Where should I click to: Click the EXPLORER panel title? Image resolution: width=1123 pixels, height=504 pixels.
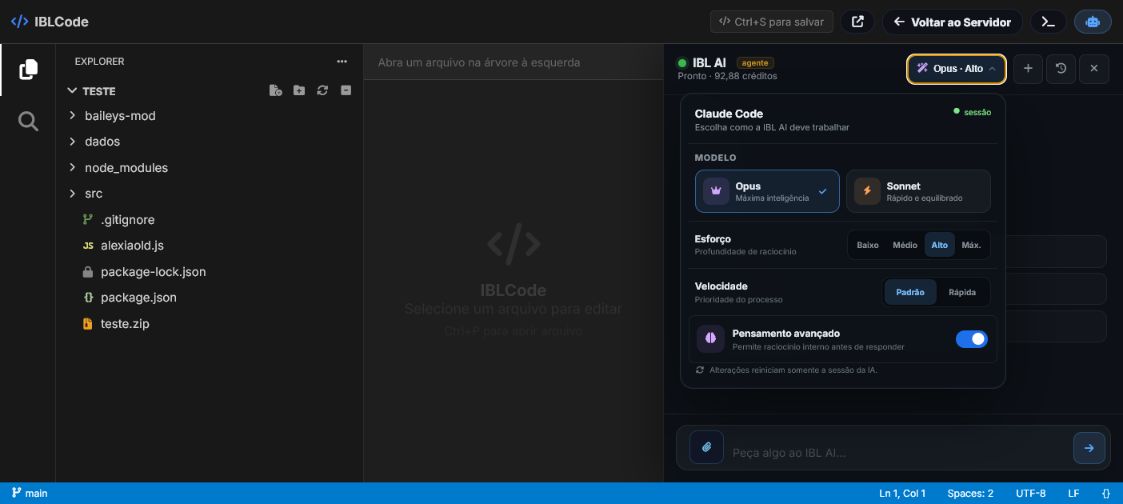(x=100, y=62)
